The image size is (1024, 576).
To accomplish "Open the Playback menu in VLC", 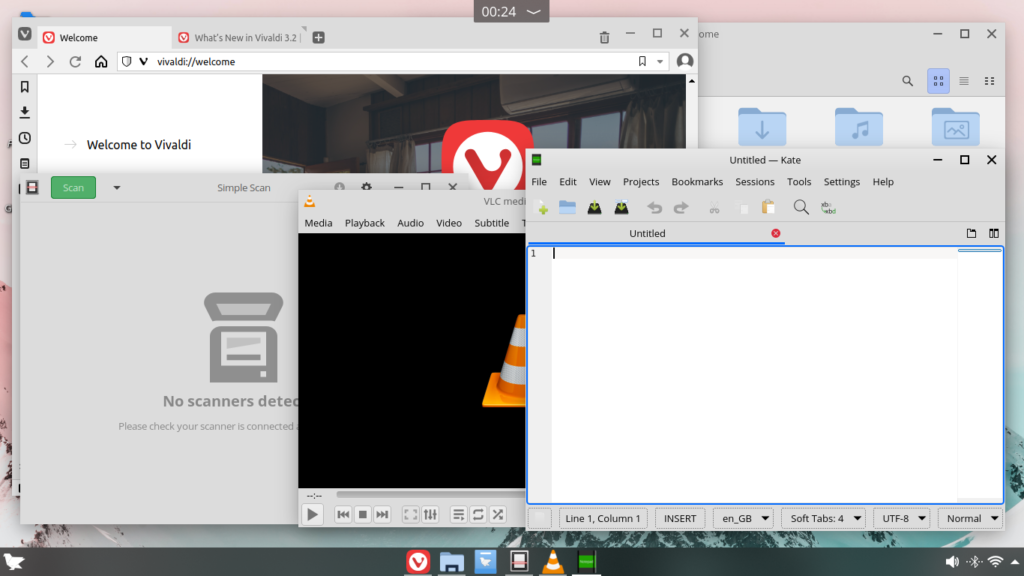I will (x=364, y=223).
